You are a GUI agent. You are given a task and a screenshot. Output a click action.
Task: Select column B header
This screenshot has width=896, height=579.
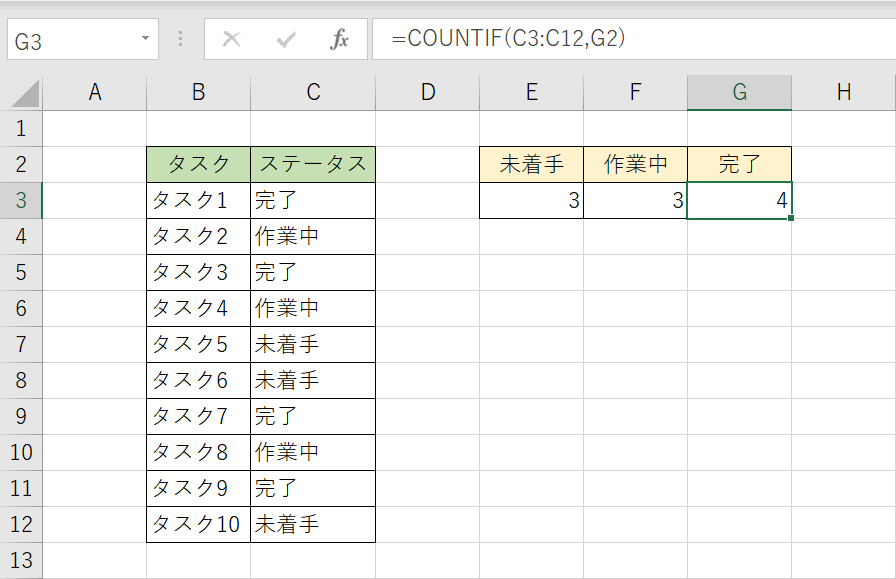click(198, 93)
